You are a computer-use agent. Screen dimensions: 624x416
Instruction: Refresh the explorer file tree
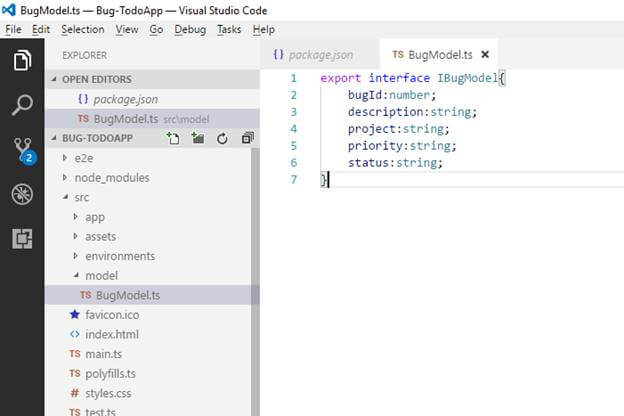222,138
